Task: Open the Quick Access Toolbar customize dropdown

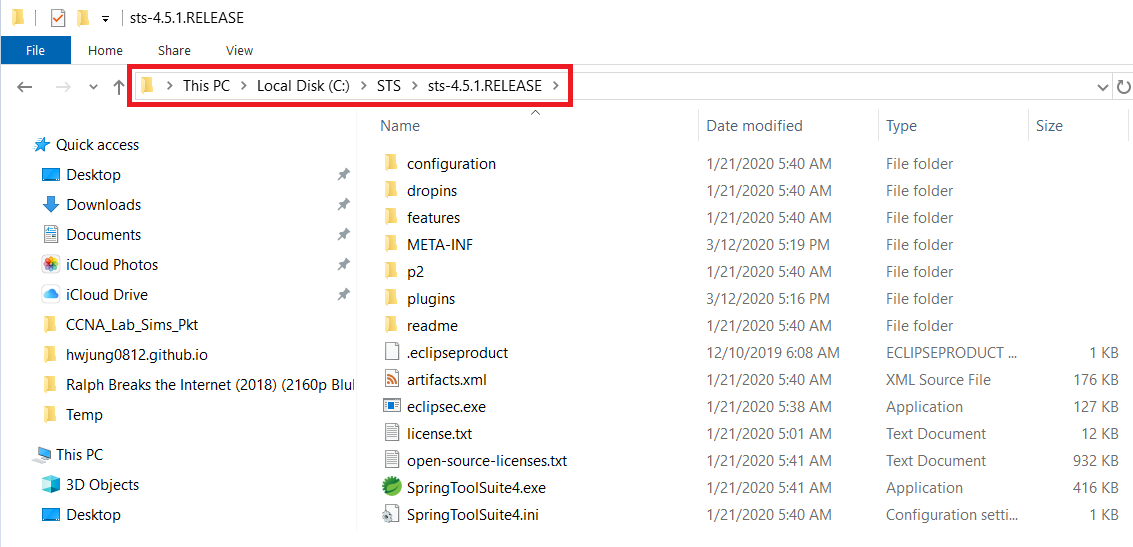Action: [105, 19]
